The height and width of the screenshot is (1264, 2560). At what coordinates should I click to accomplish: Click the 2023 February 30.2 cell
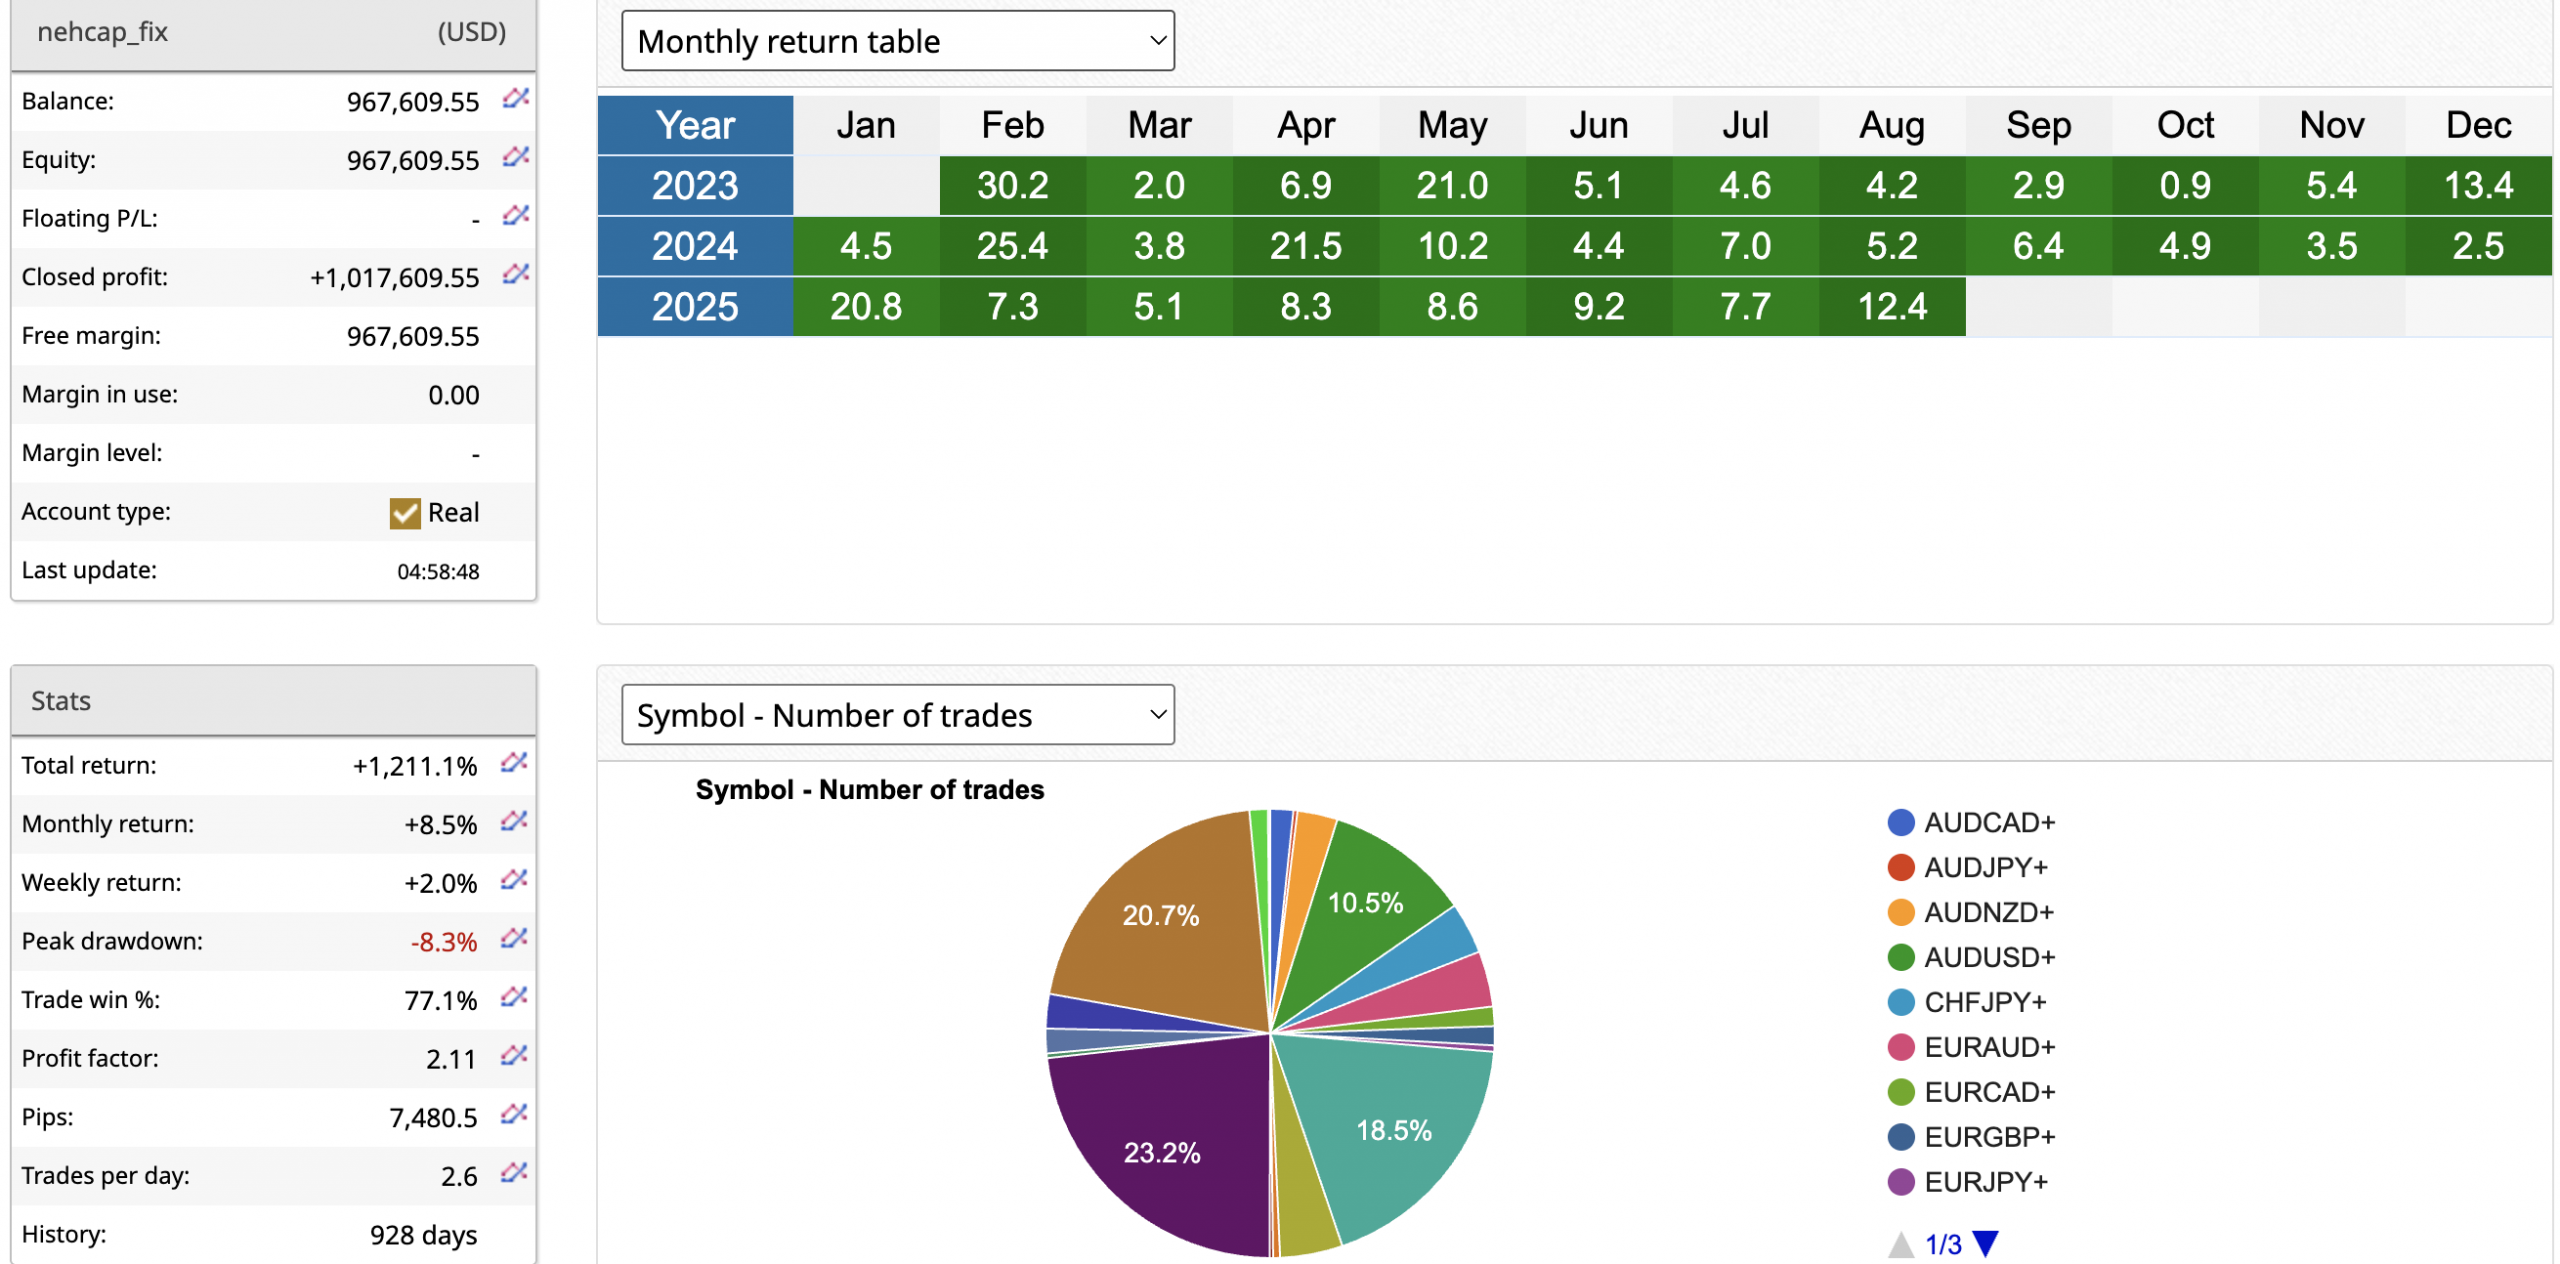(x=1011, y=186)
